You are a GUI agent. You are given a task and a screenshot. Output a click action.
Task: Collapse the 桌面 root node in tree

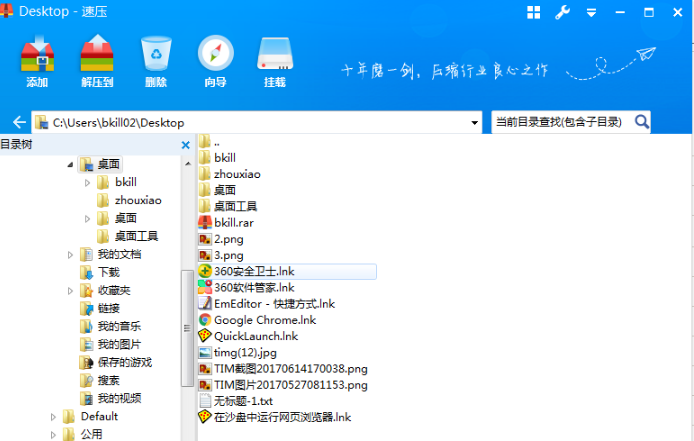coord(70,164)
